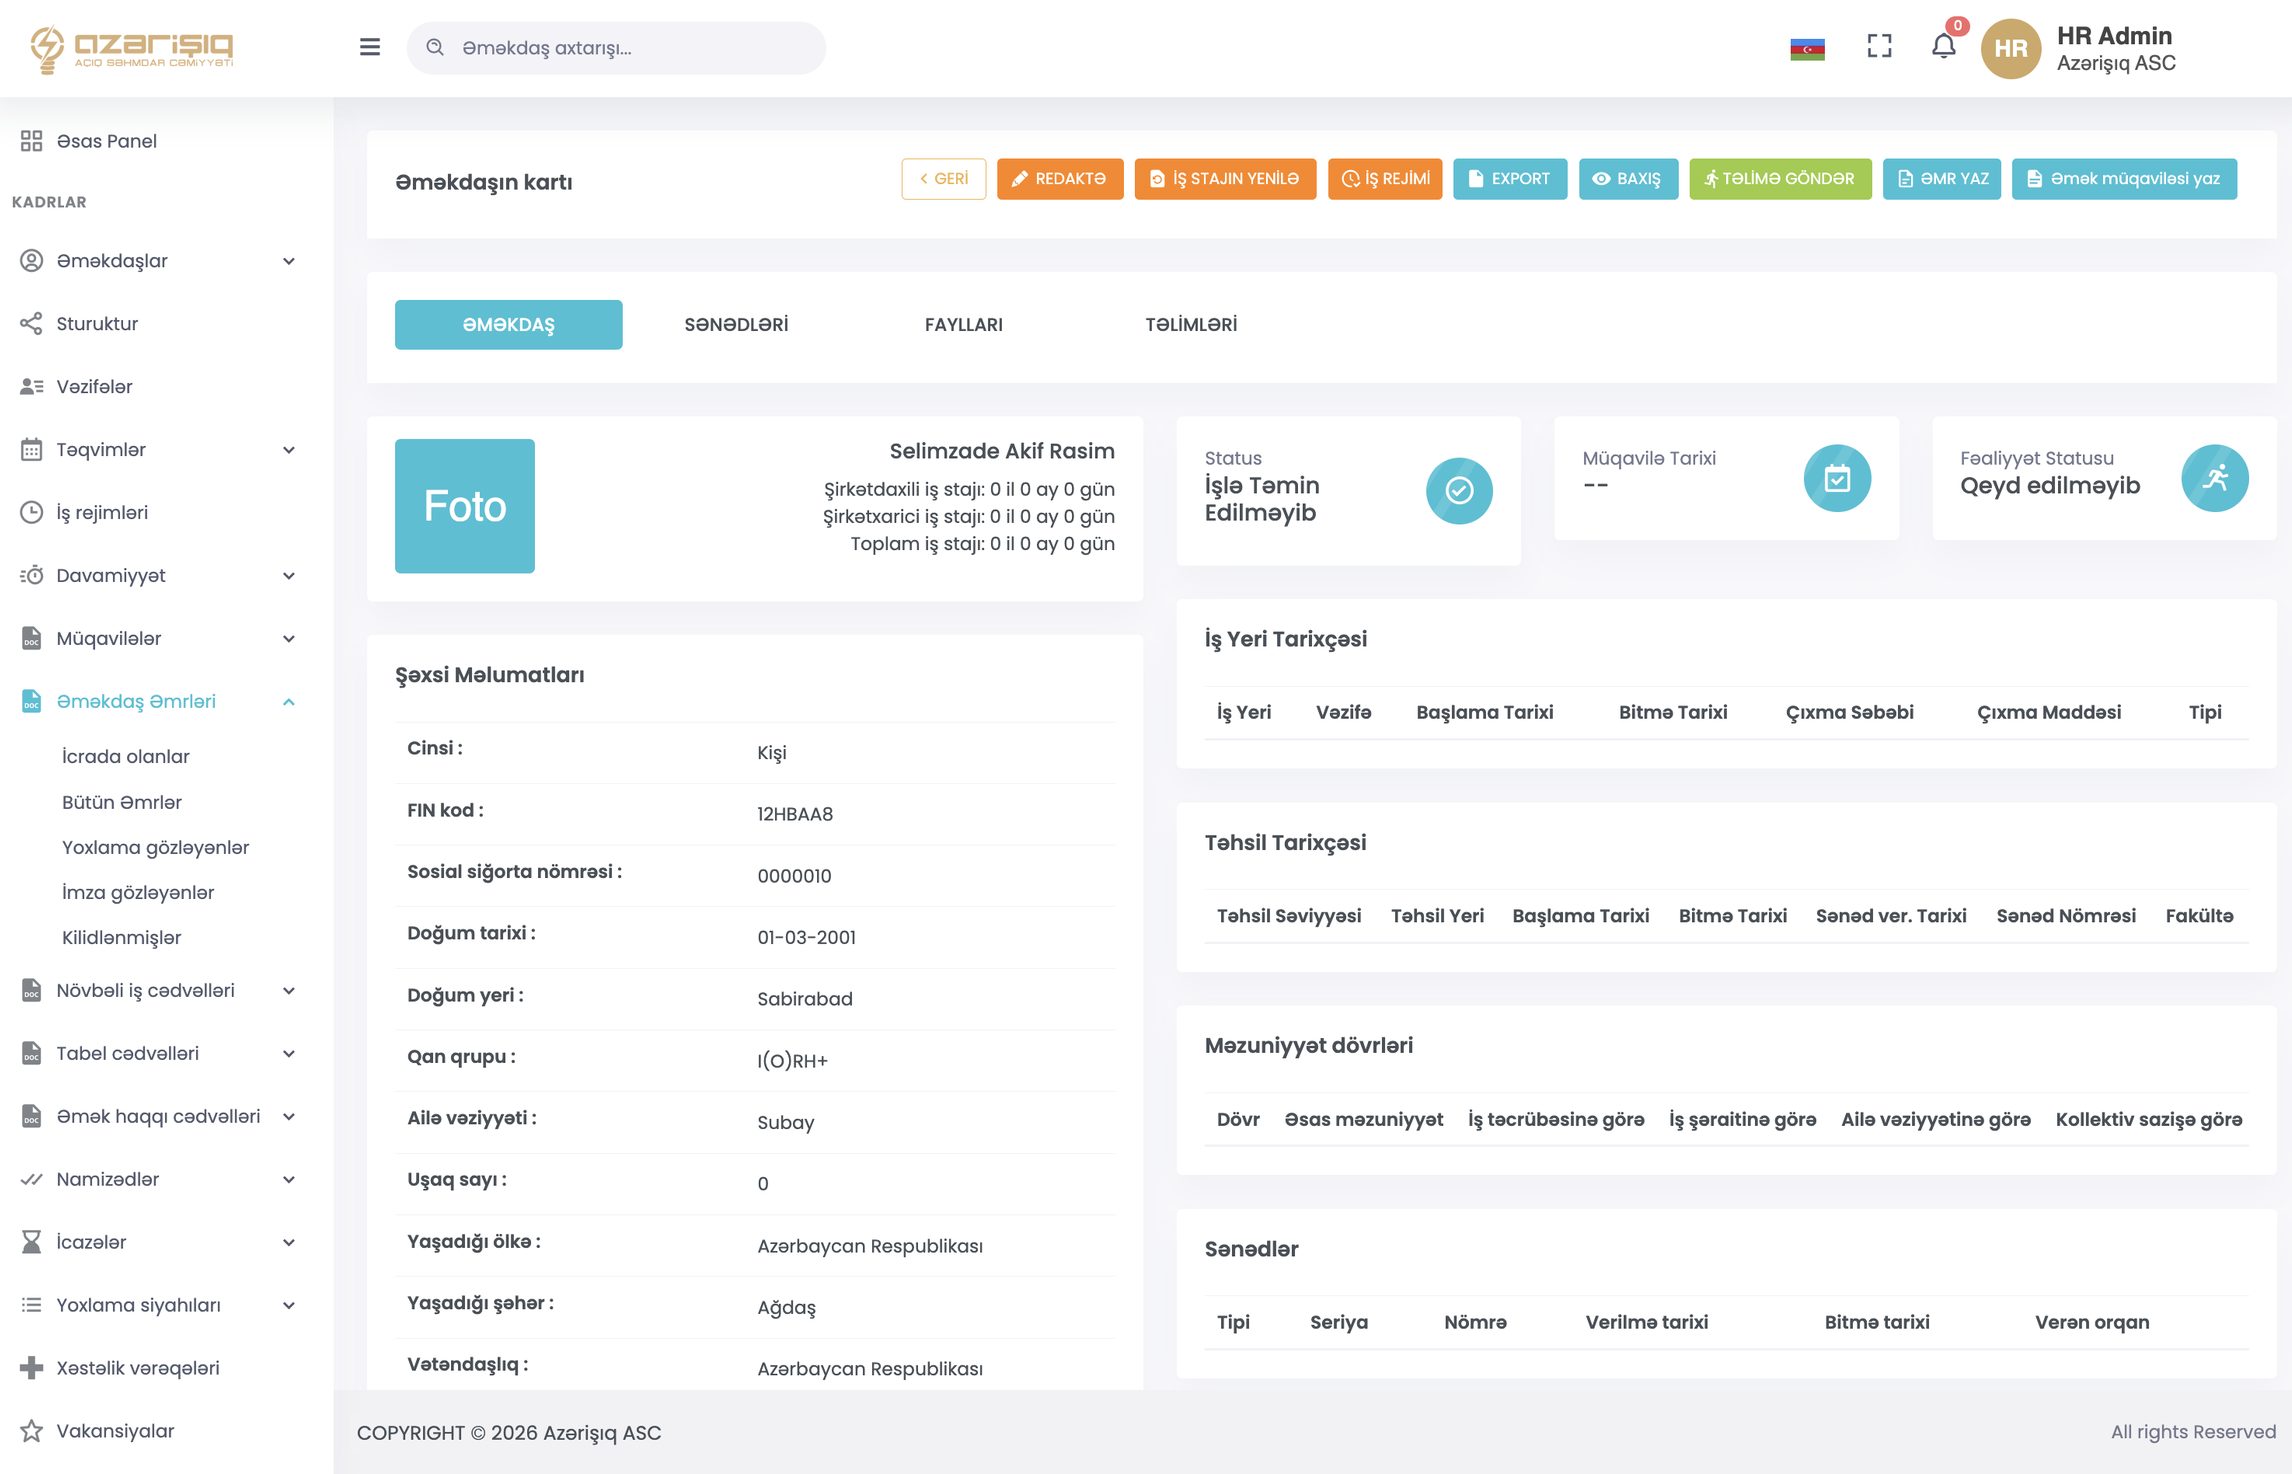The width and height of the screenshot is (2292, 1474).
Task: Click the İŞ REJİMİ button
Action: click(1385, 179)
